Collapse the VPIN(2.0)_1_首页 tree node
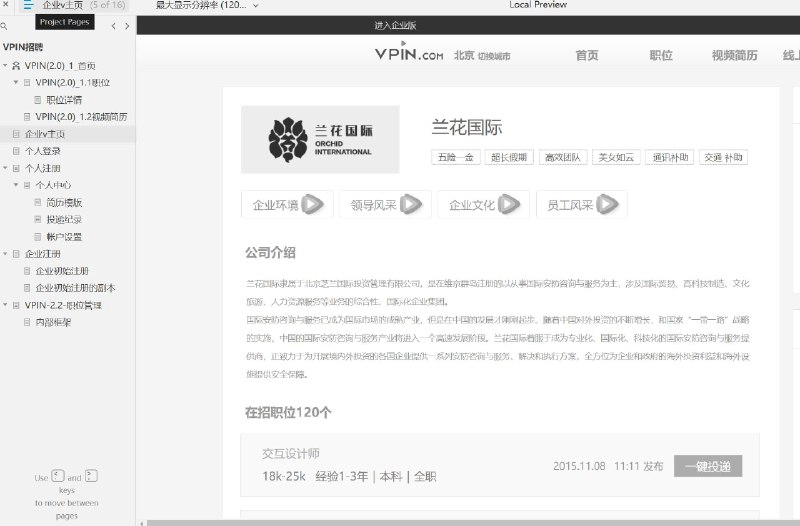This screenshot has height=526, width=800. pyautogui.click(x=5, y=65)
